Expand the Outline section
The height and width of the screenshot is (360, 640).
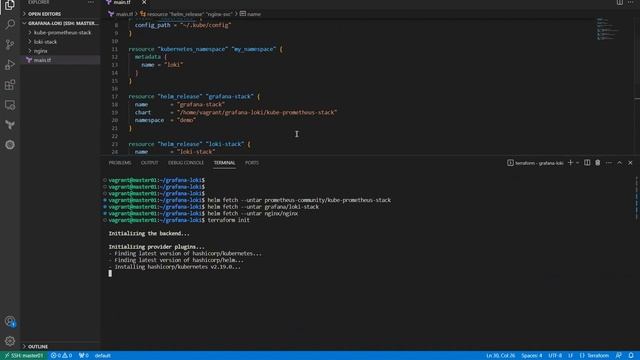point(60,347)
